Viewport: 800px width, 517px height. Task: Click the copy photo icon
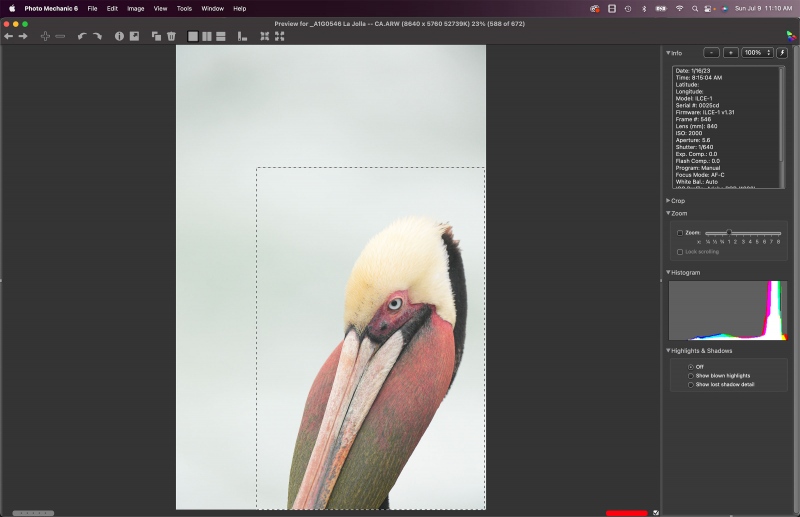tap(156, 36)
